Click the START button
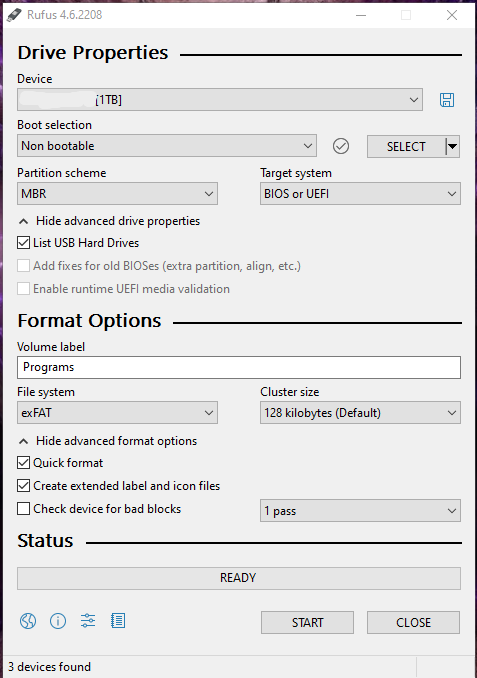Screen dimensions: 477x678 307,622
